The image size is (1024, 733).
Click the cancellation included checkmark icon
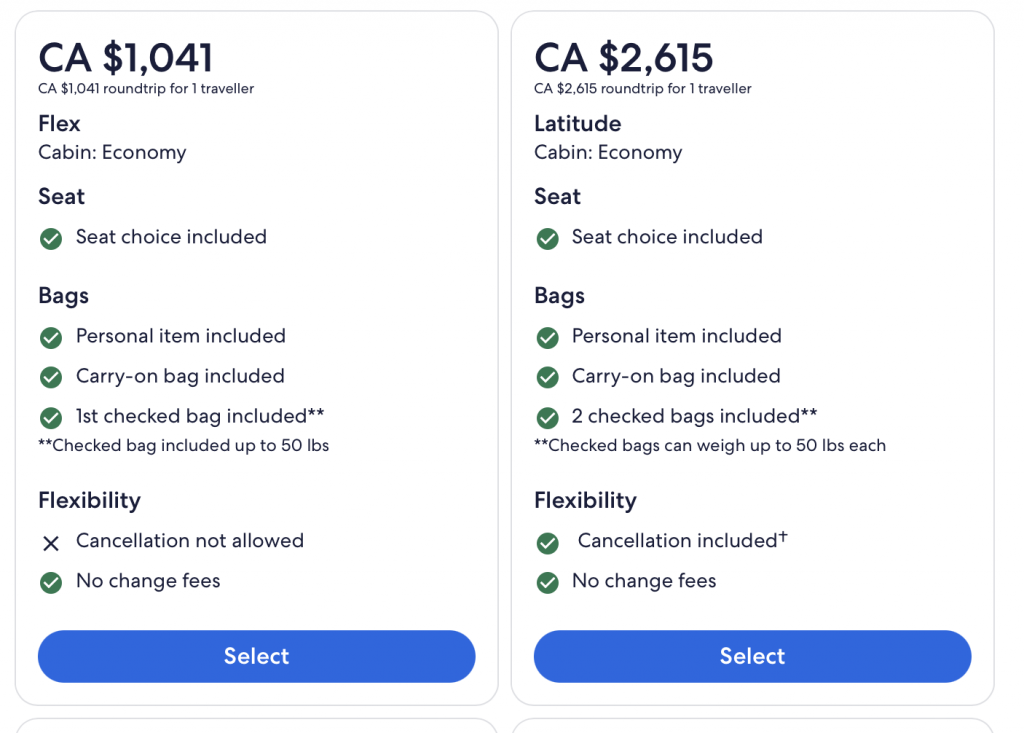click(x=547, y=543)
